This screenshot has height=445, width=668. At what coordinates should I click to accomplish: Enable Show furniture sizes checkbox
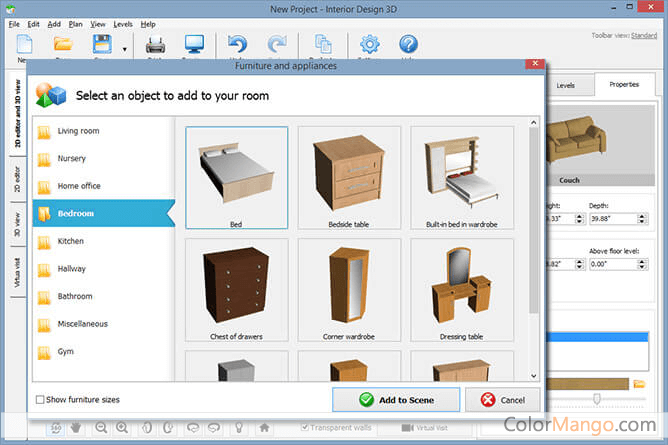(x=40, y=400)
